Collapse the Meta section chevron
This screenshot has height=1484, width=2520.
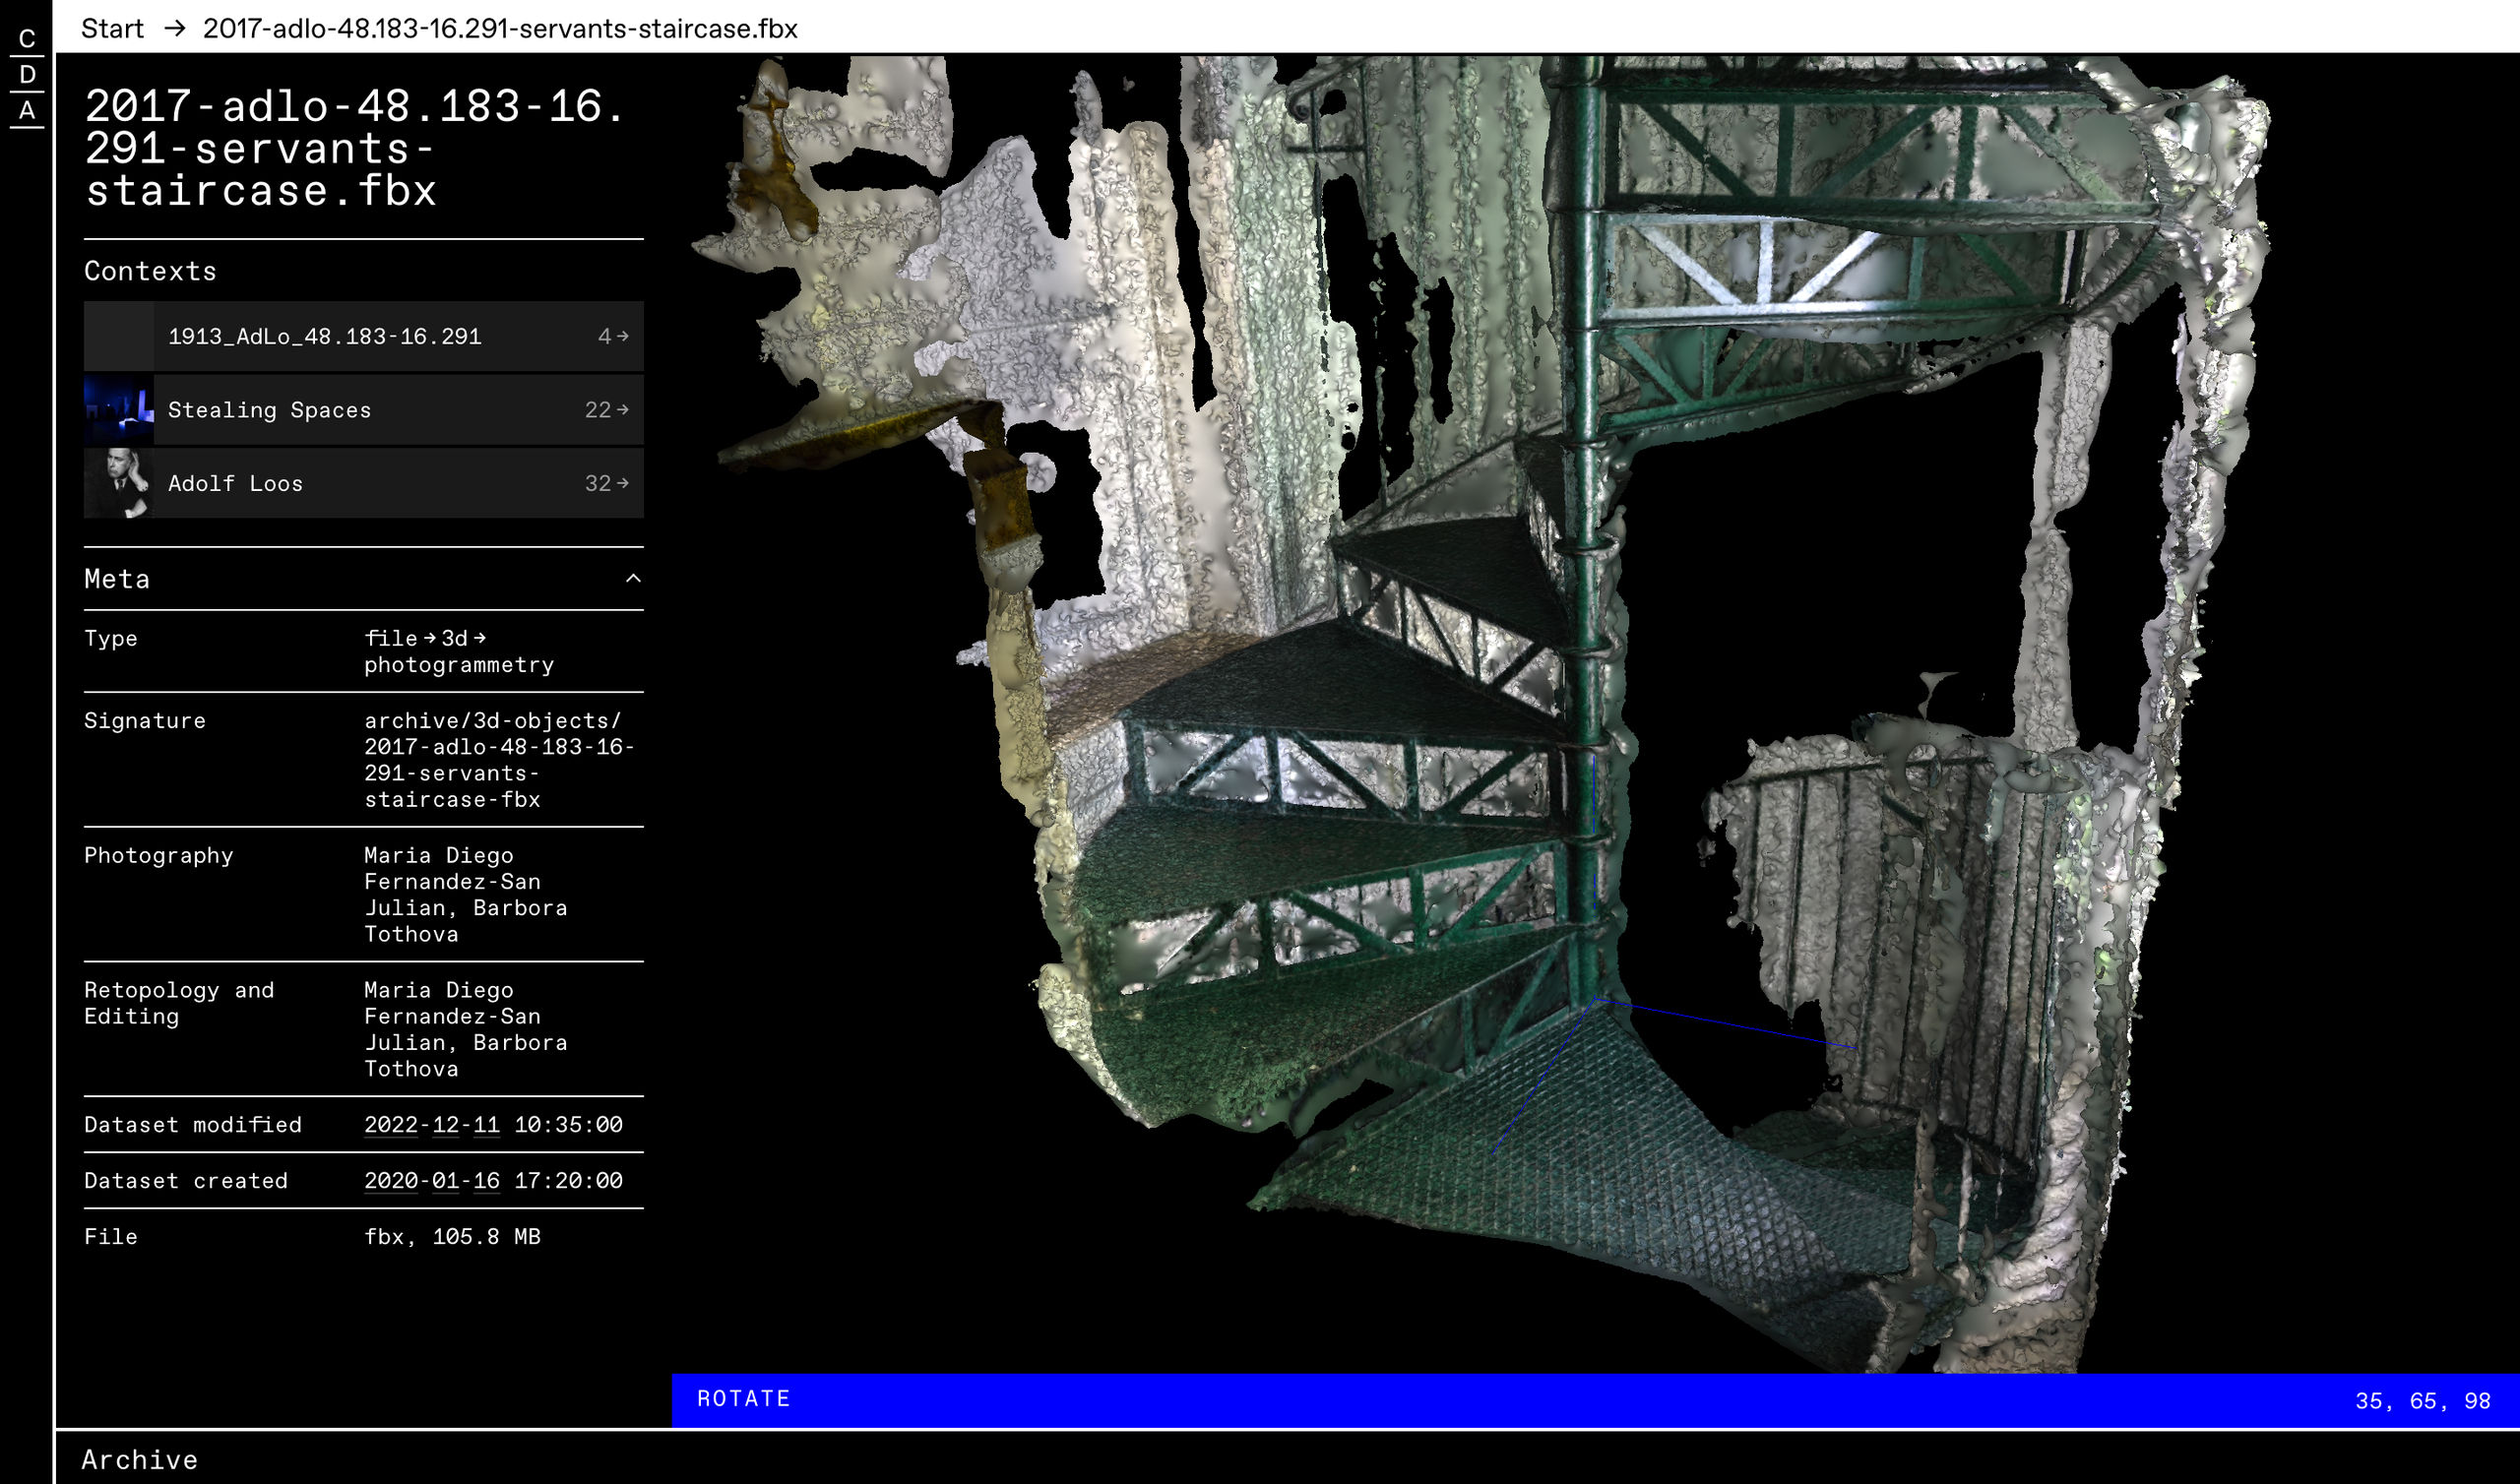pos(633,579)
